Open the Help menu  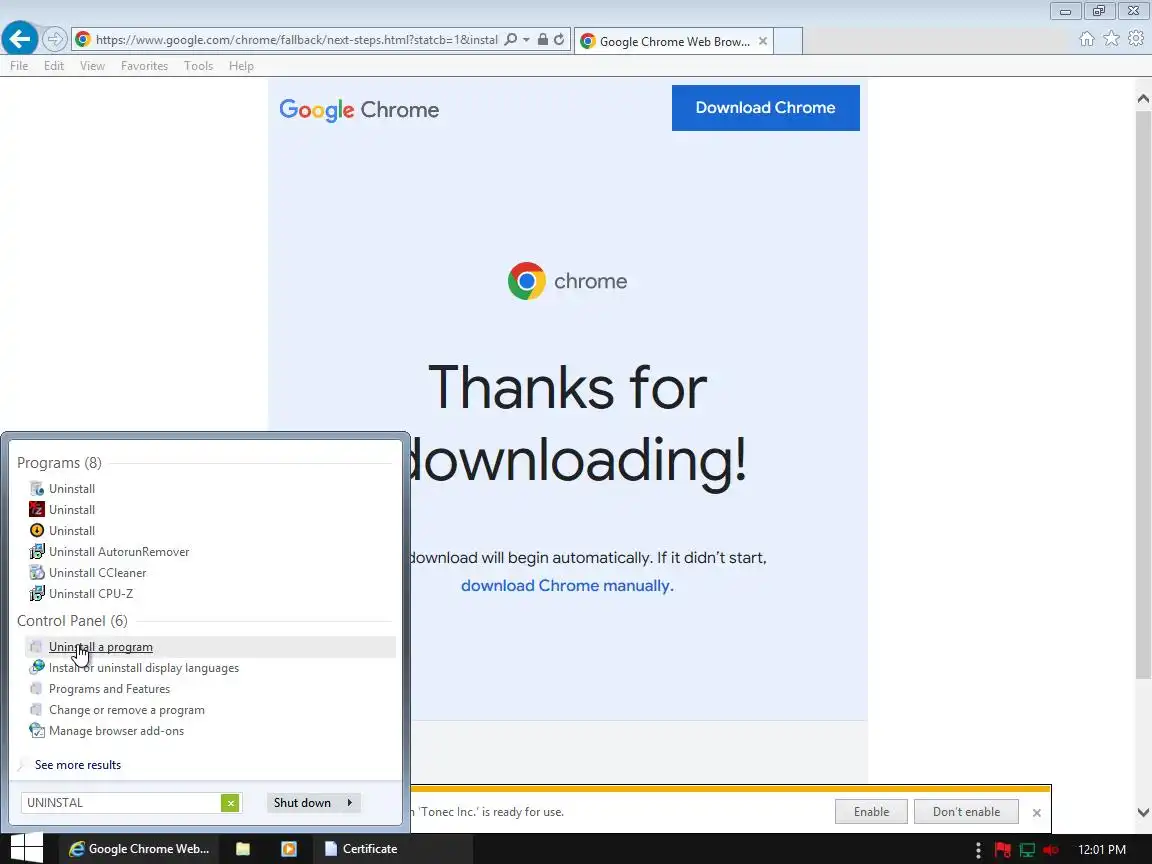pyautogui.click(x=241, y=66)
